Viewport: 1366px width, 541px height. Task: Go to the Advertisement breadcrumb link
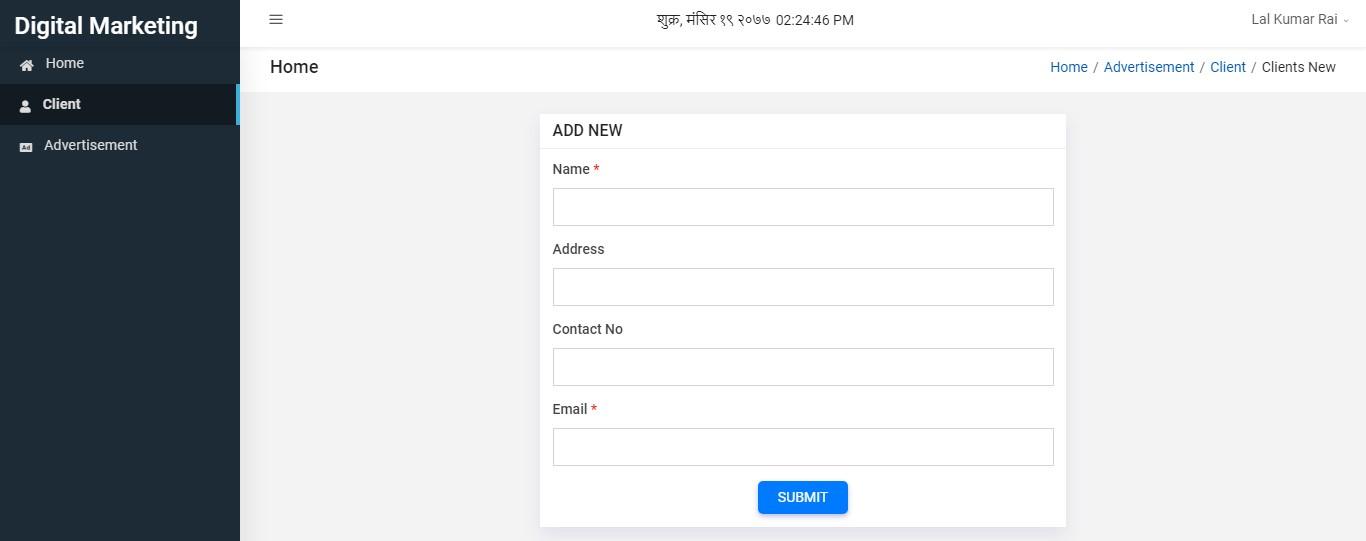[1148, 67]
